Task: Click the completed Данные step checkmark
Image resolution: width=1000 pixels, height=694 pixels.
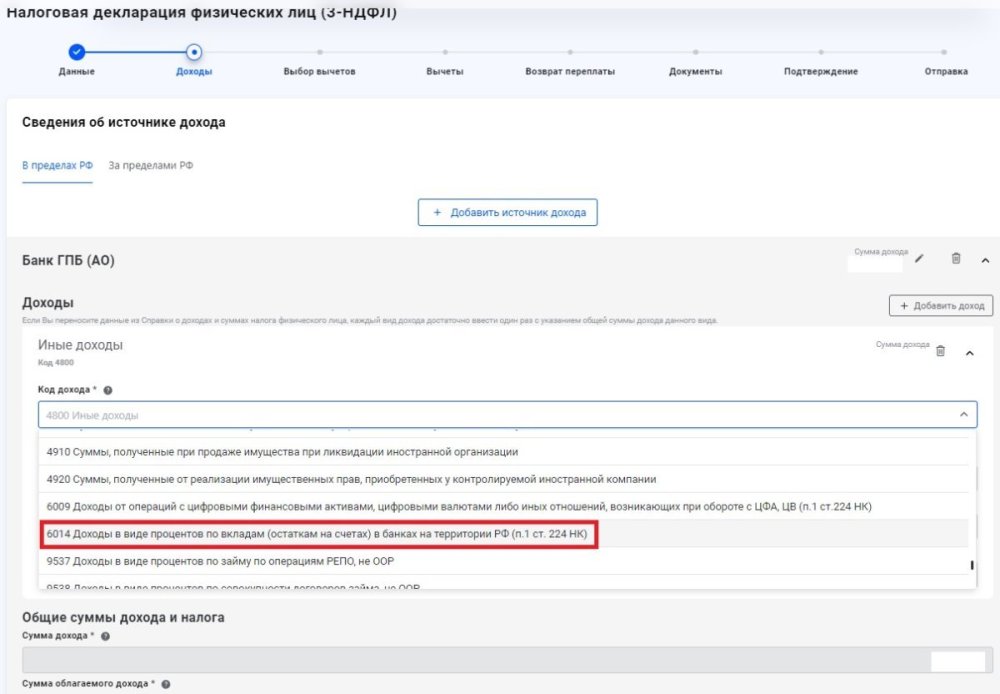Action: [x=77, y=52]
